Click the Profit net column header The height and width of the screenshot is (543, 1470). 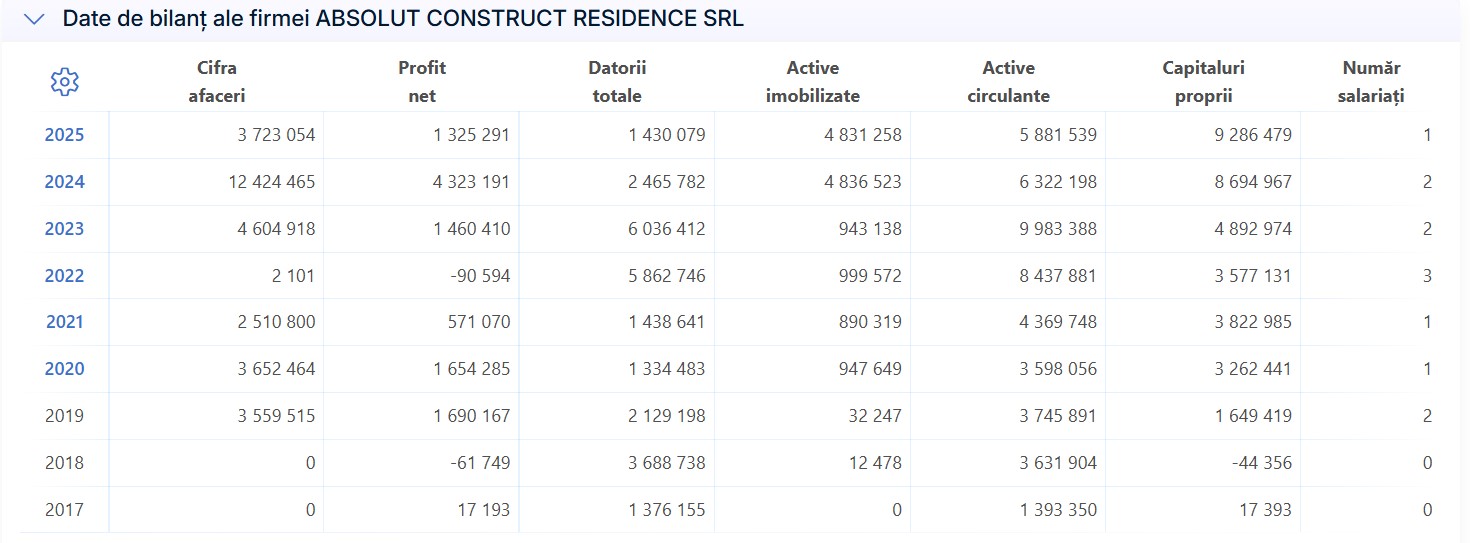(422, 82)
